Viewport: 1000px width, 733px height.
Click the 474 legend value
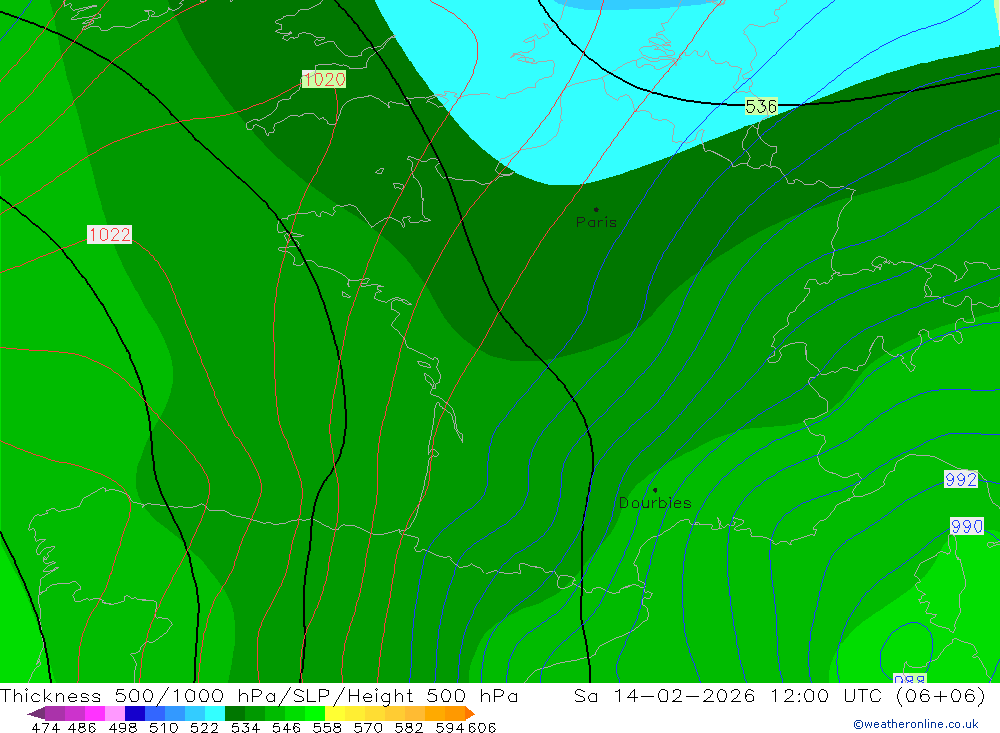coord(45,727)
